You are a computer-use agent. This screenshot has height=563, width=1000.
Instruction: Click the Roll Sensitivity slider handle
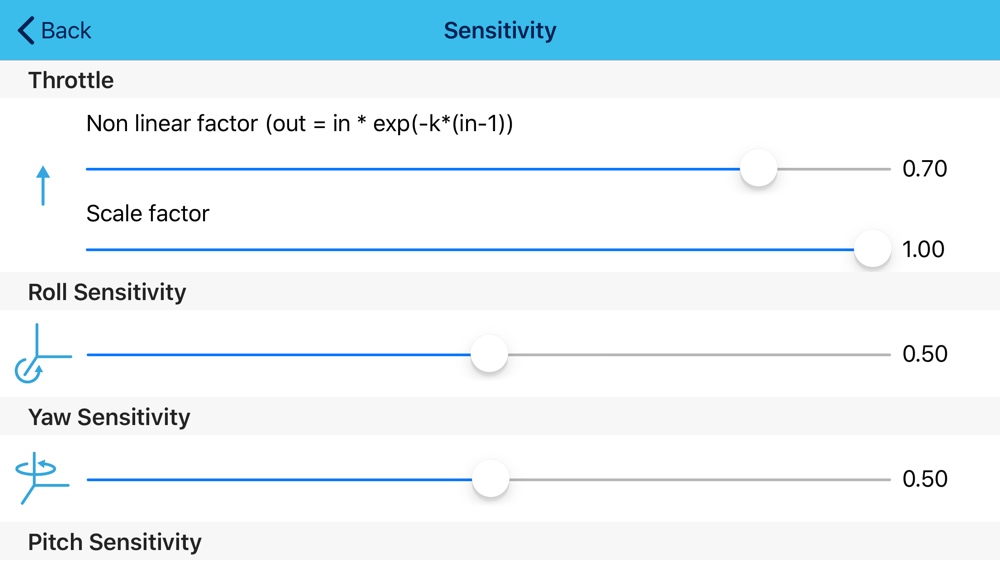[x=489, y=354]
